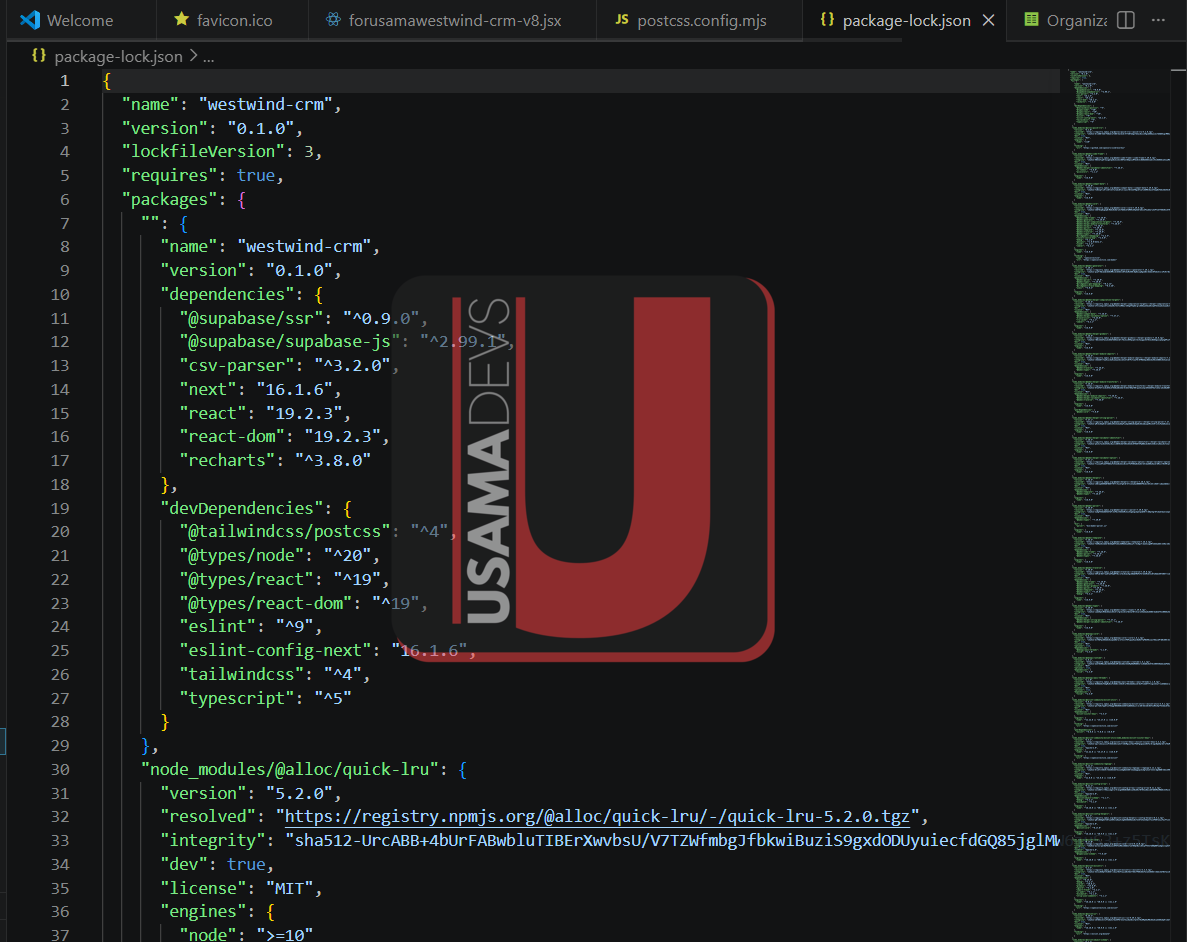
Task: Close the package-lock.json tab
Action: (988, 20)
